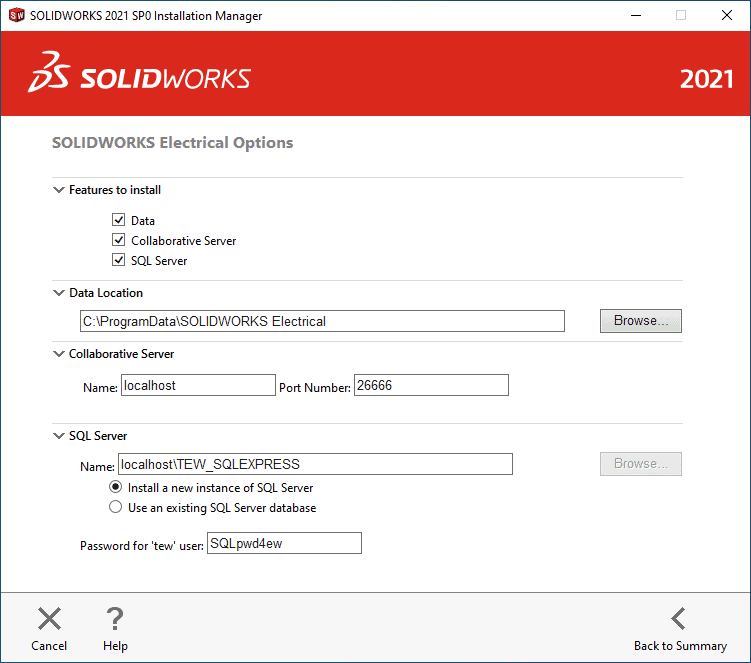Minimize the Installation Manager window
This screenshot has height=663, width=751.
[x=636, y=15]
